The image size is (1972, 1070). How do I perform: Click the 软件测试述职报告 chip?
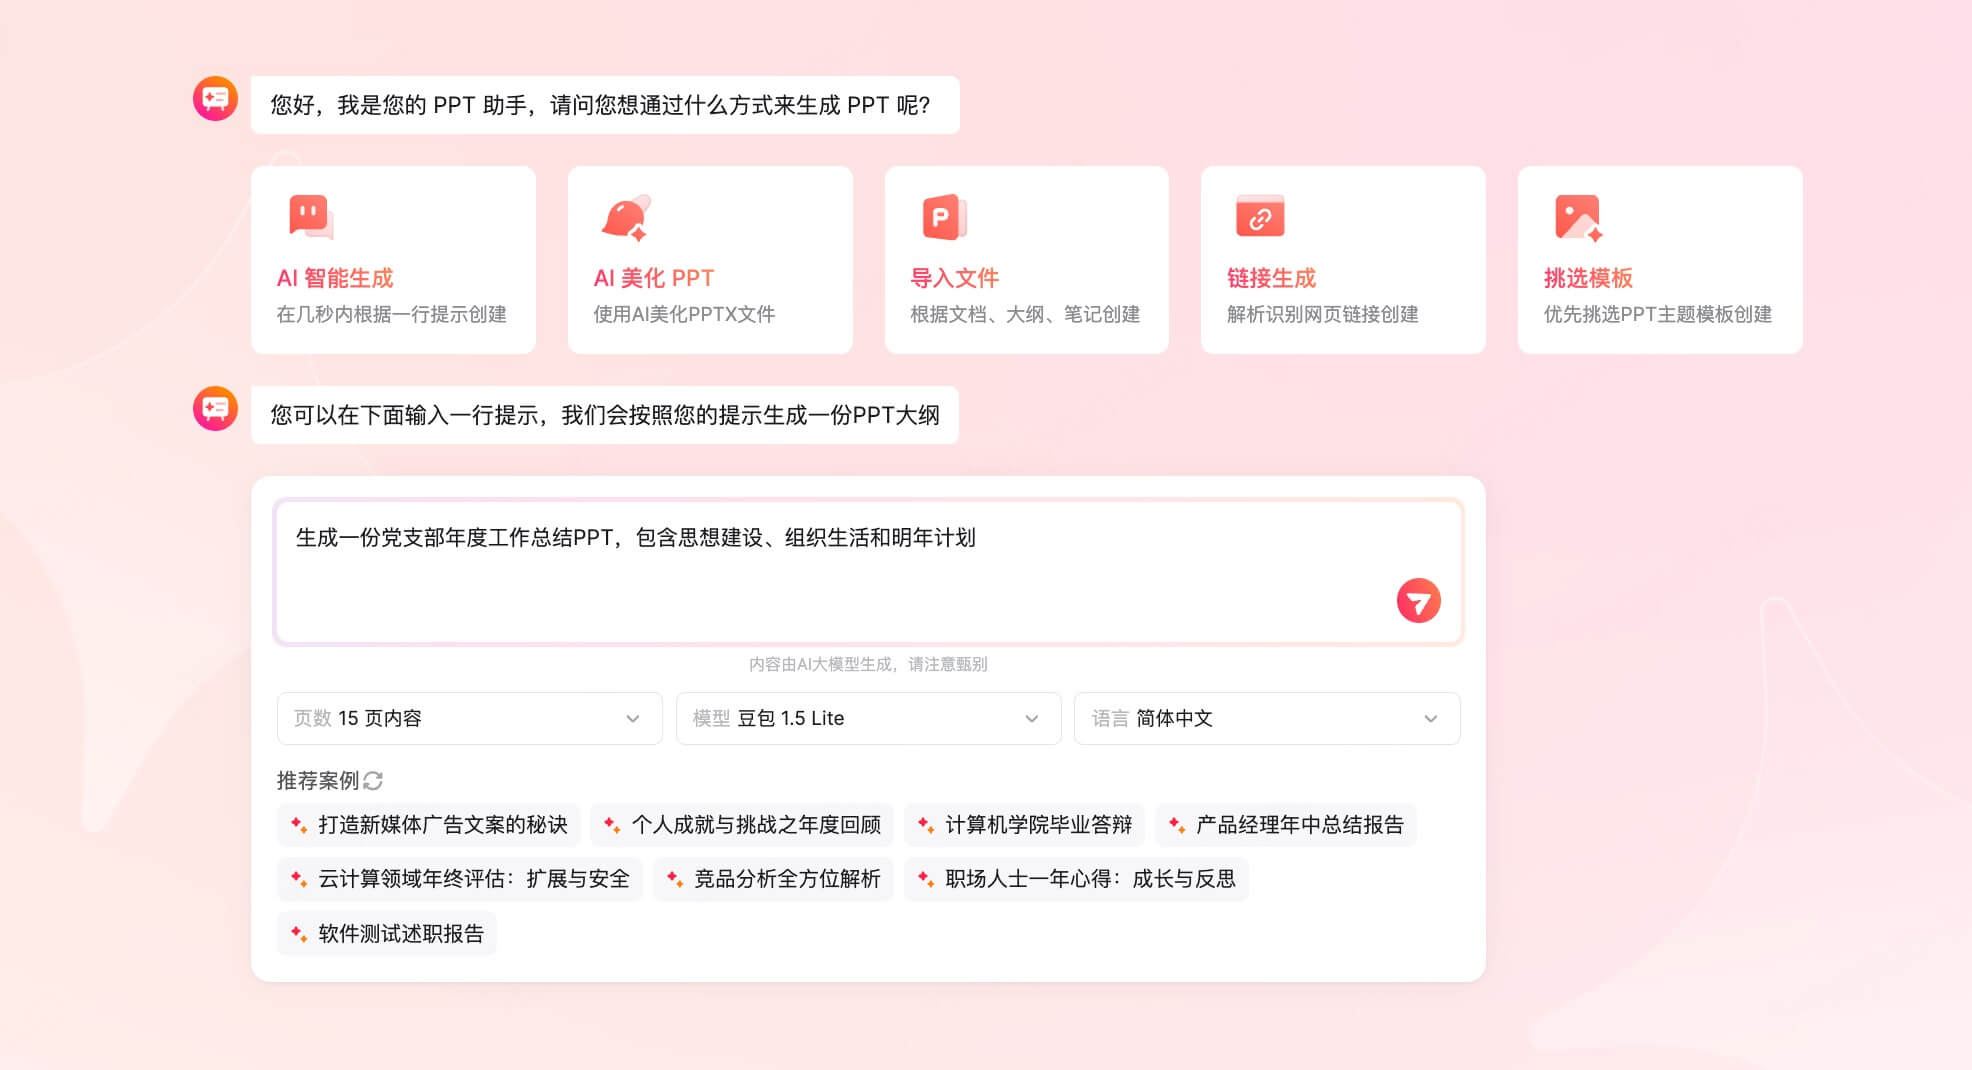coord(387,933)
